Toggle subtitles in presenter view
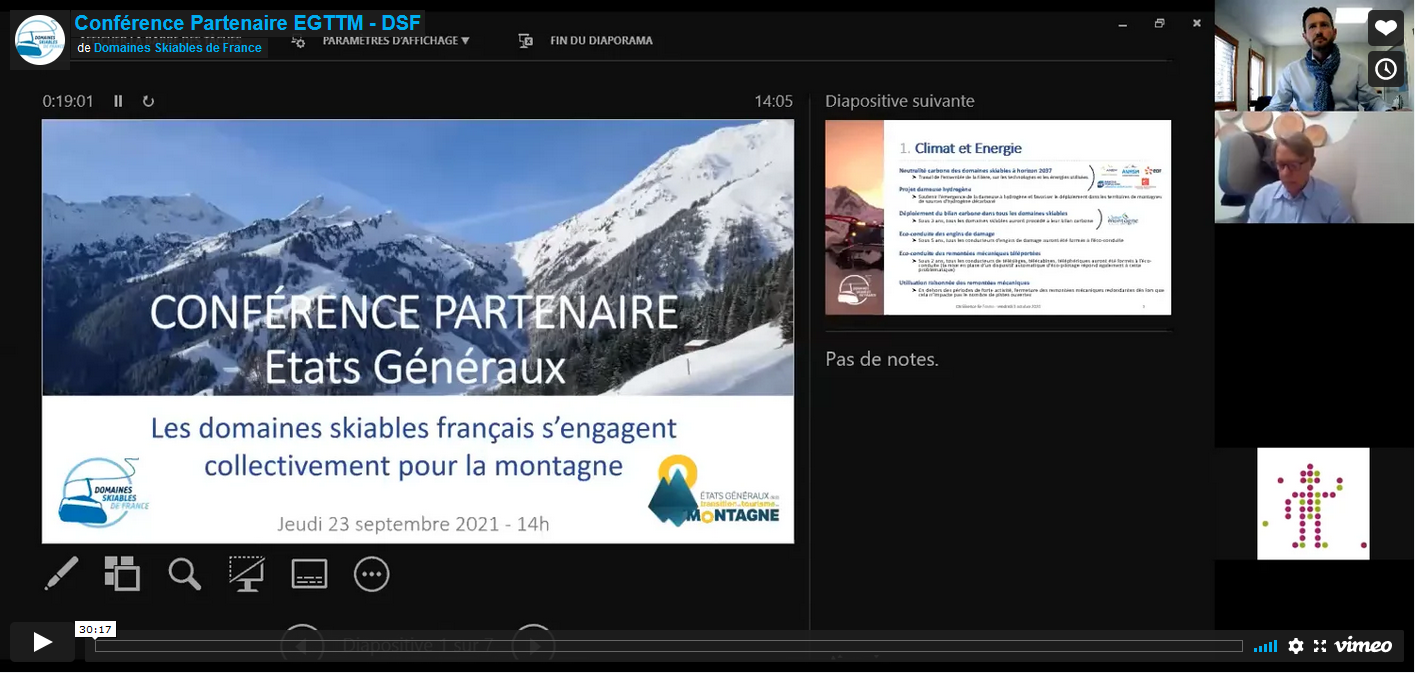The width and height of the screenshot is (1420, 676). pyautogui.click(x=309, y=574)
